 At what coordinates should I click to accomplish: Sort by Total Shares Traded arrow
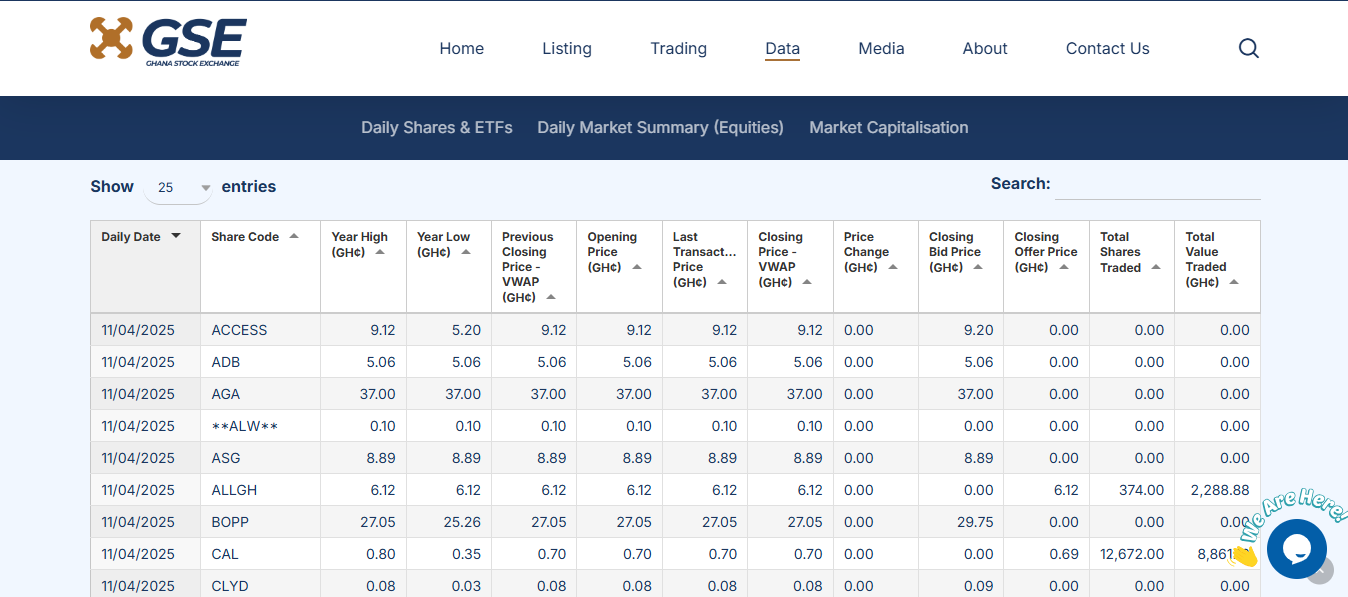coord(1156,267)
